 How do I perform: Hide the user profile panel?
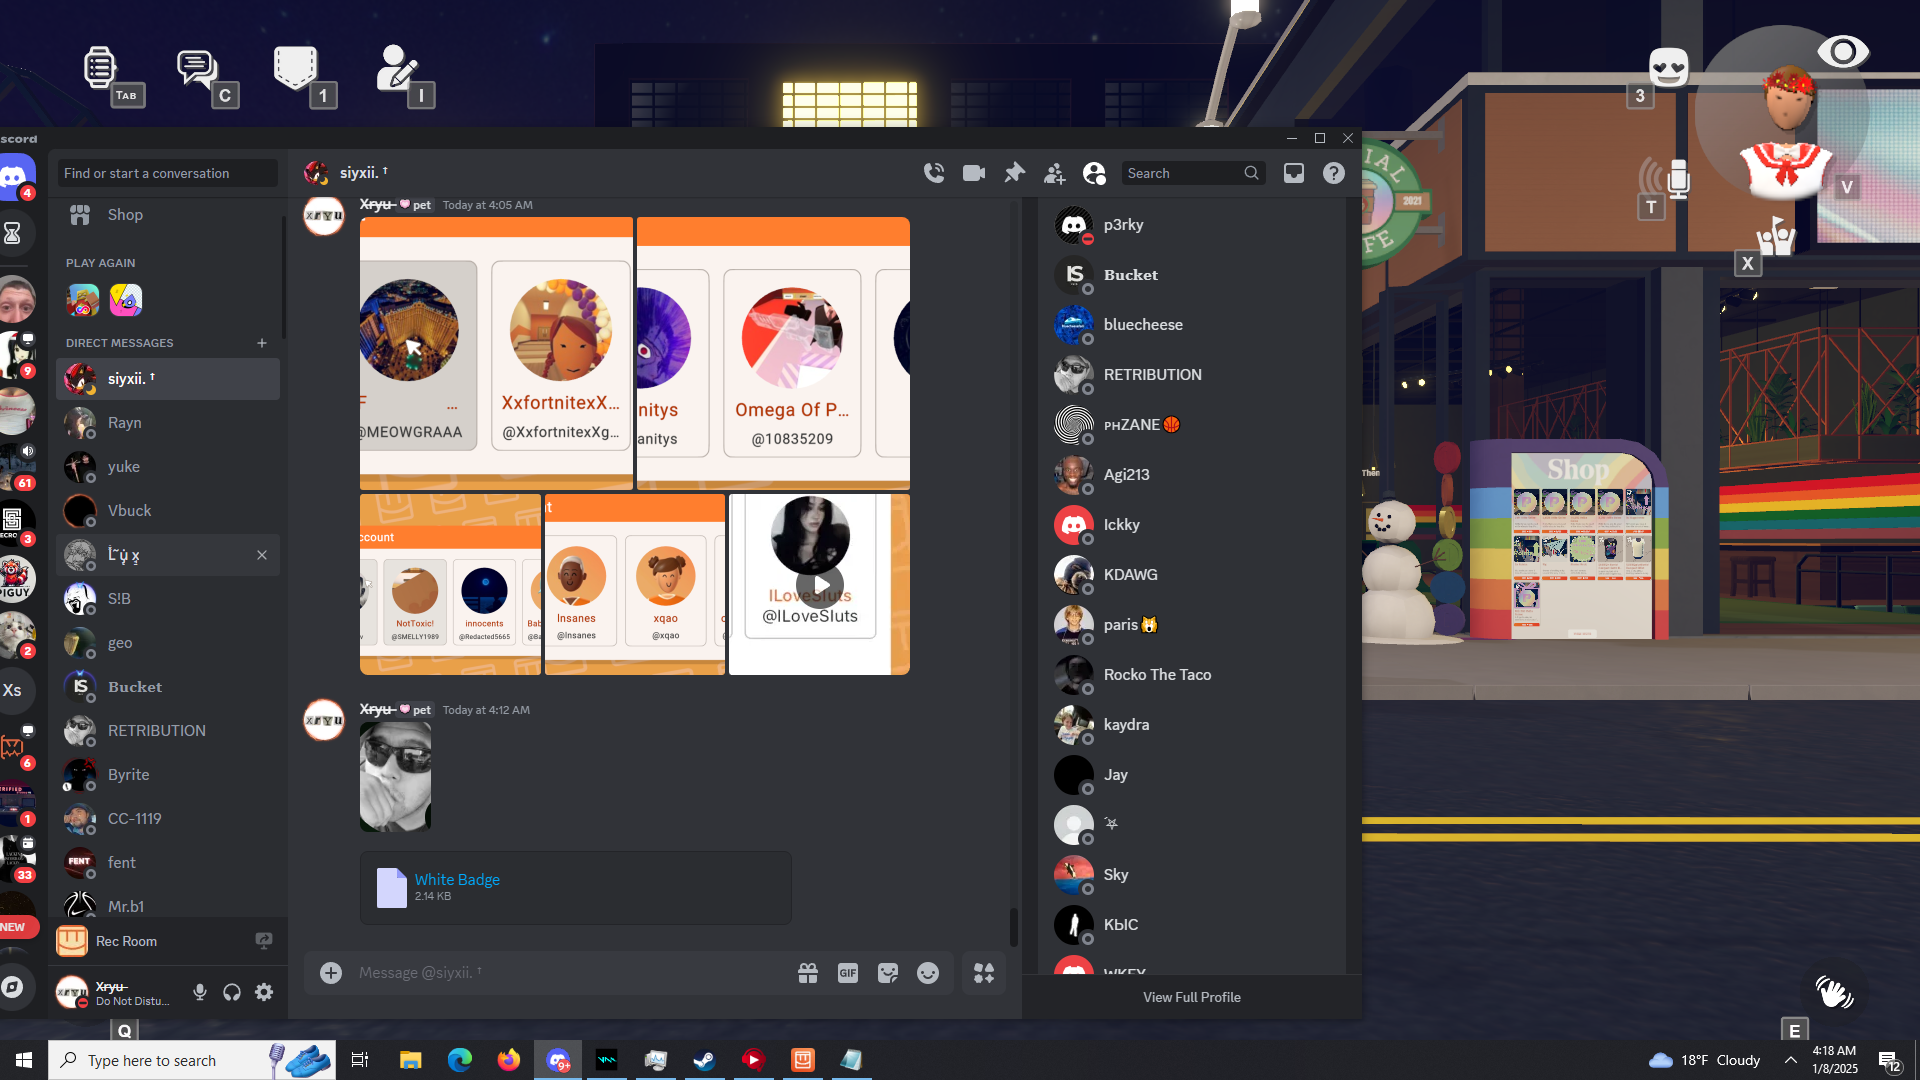(1094, 173)
